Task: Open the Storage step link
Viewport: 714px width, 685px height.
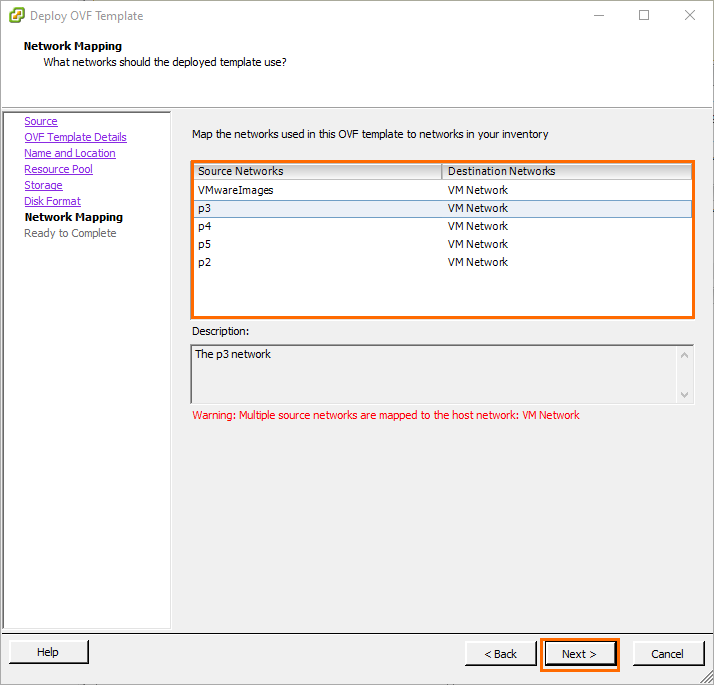Action: click(x=43, y=185)
